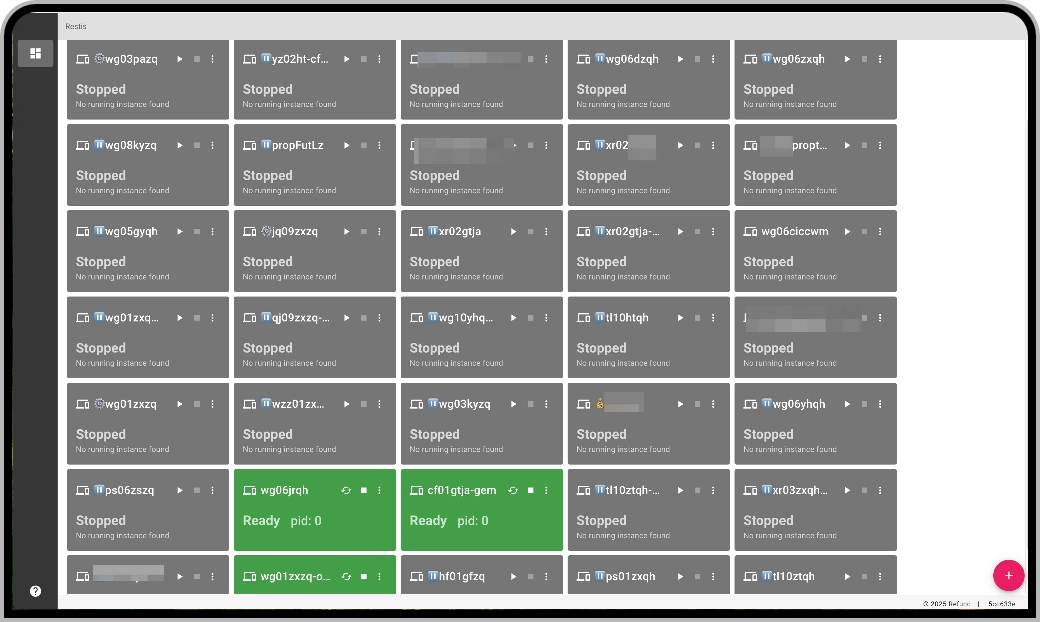Screen dimensions: 1040x622
Task: Click the Restis title in top bar
Action: [x=76, y=26]
